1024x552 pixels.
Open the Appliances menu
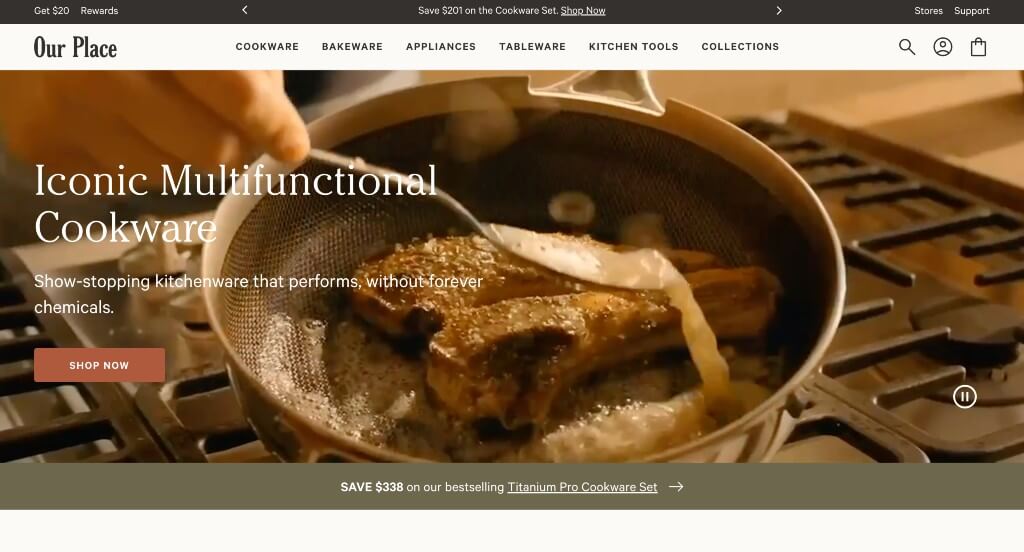tap(441, 46)
